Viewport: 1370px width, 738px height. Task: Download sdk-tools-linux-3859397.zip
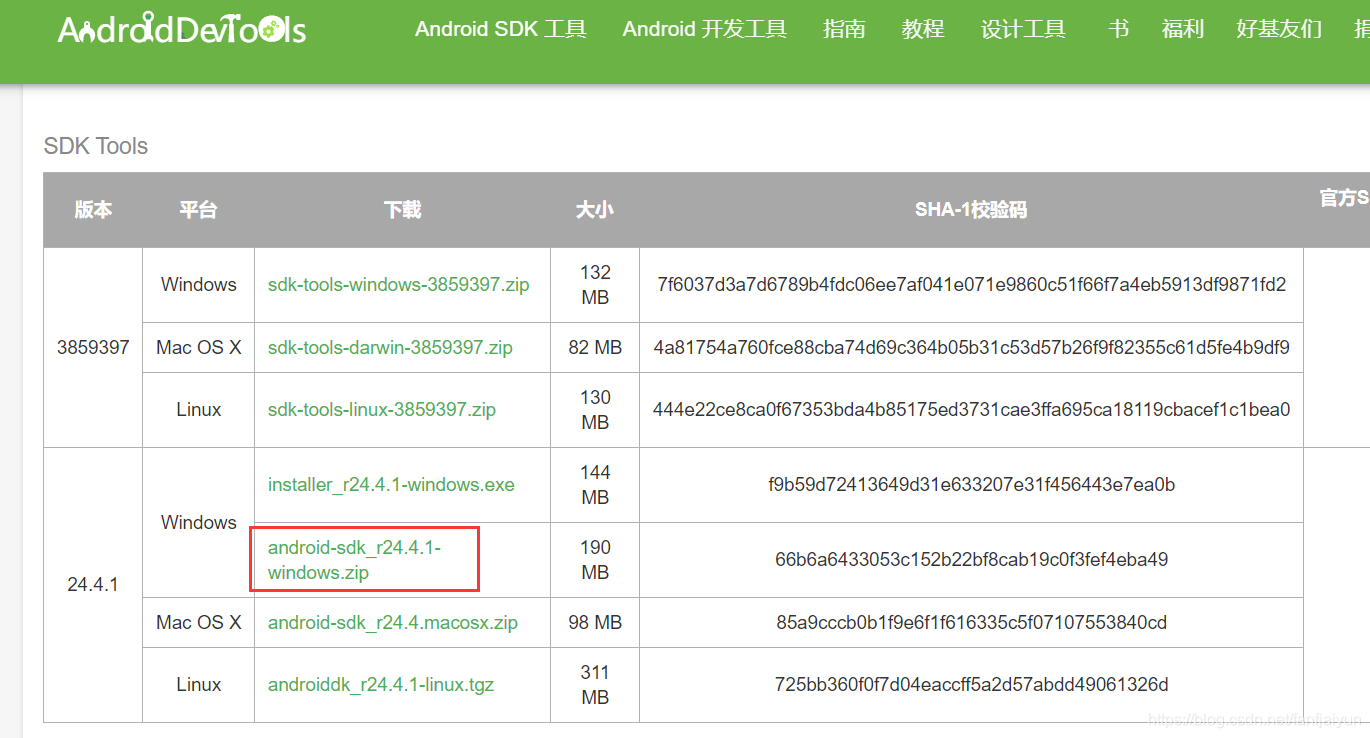[x=382, y=409]
